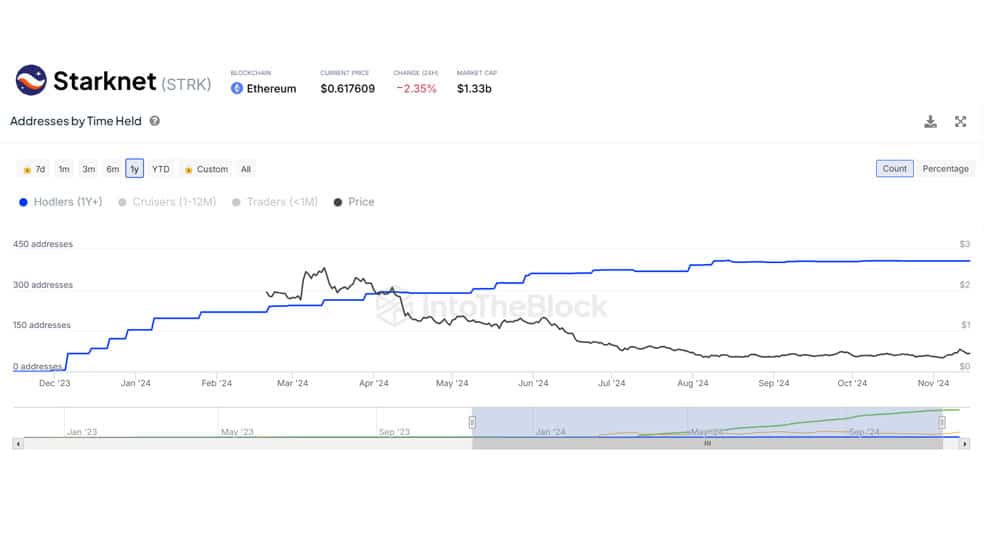Click the Aug '24 axis label
This screenshot has height=554, width=984.
[692, 383]
